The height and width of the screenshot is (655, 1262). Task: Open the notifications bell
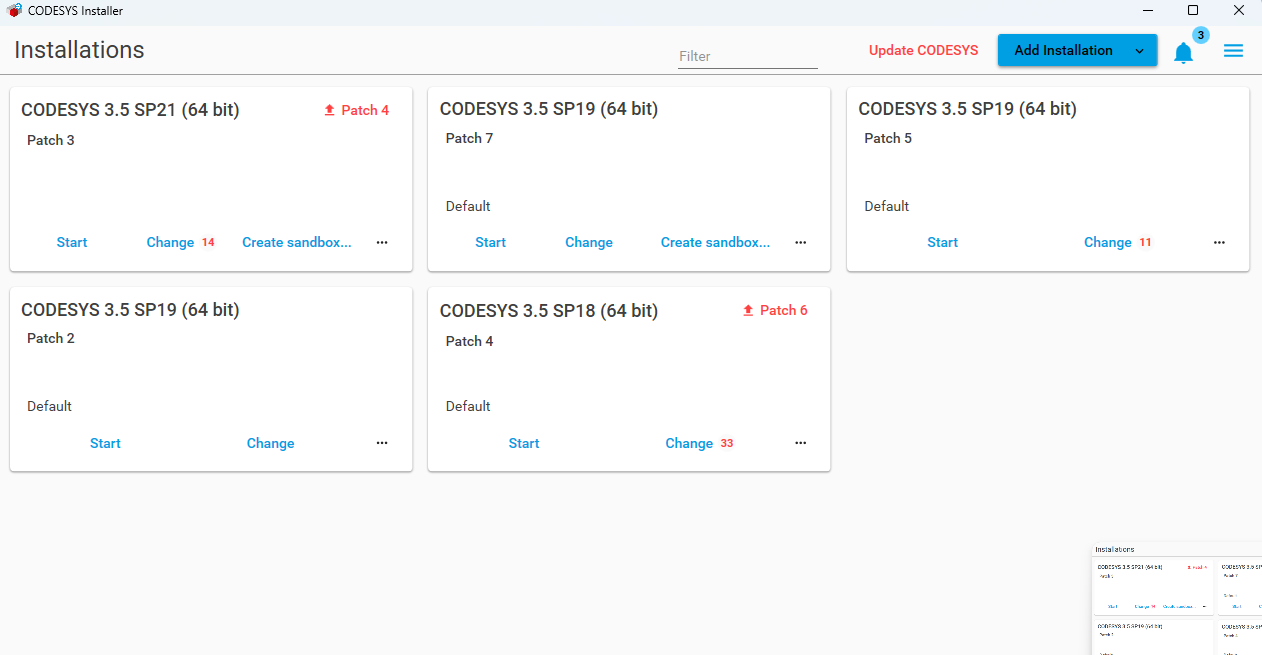(1183, 52)
